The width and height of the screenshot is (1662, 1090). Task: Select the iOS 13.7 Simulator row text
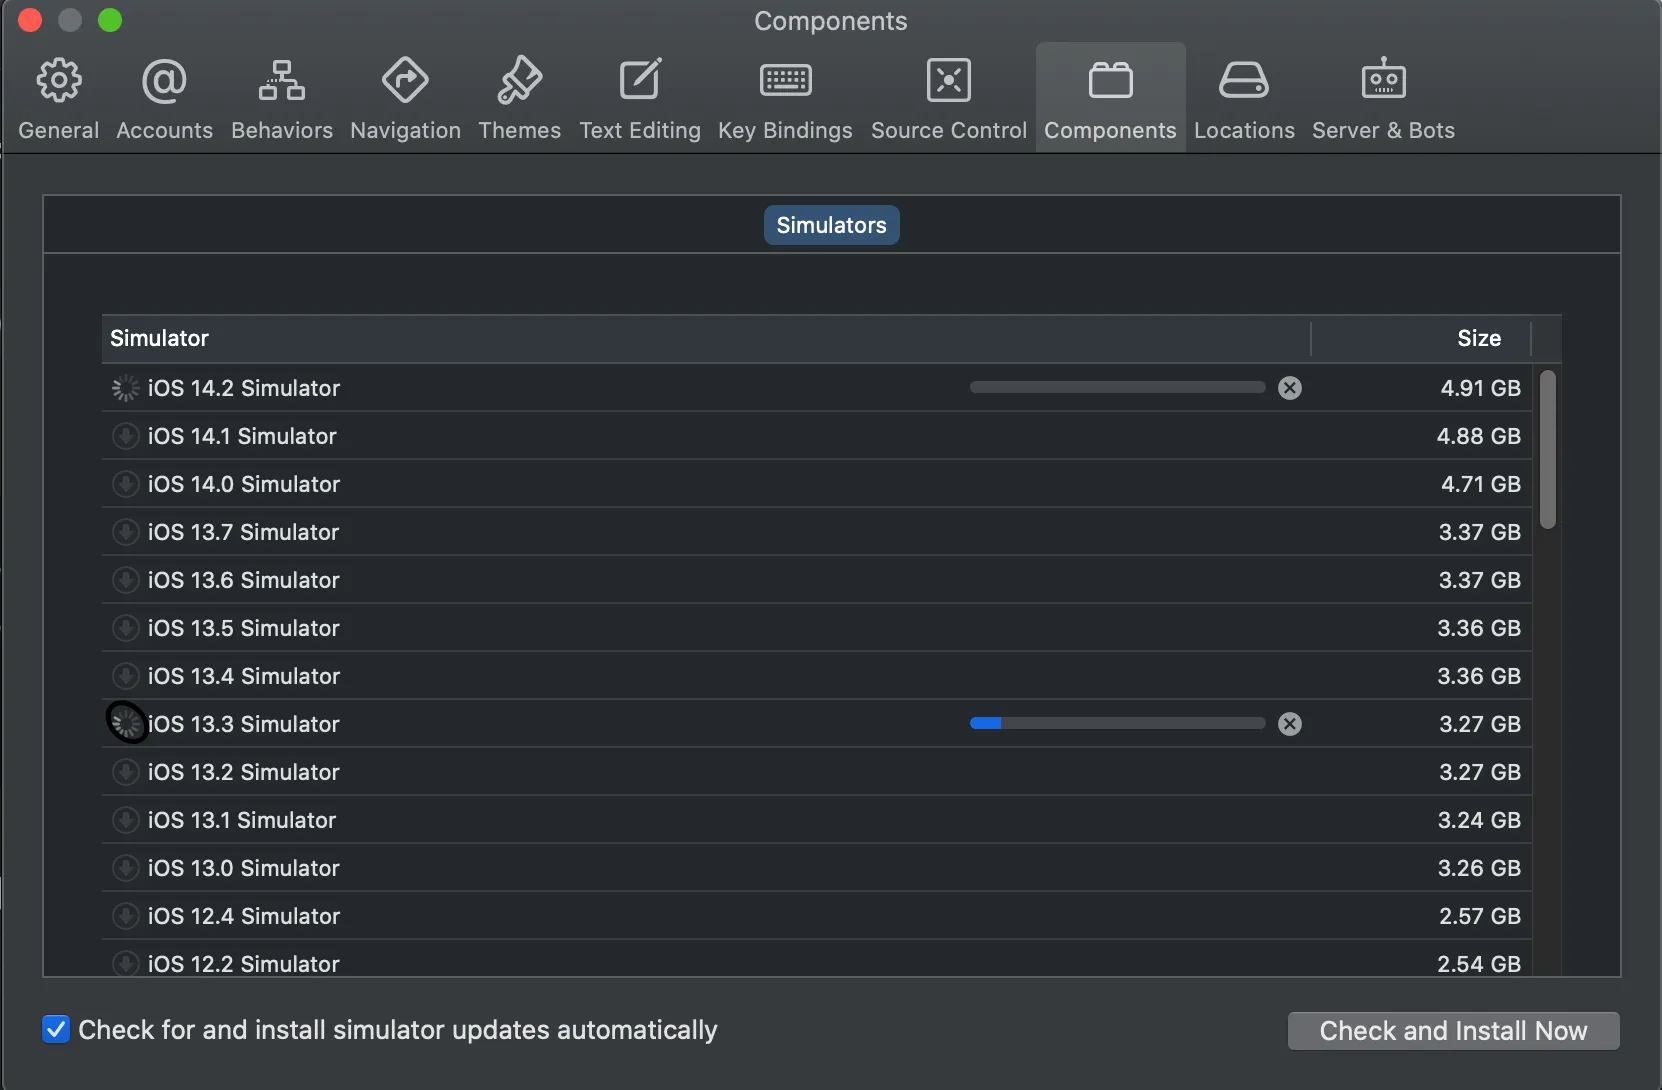(243, 532)
